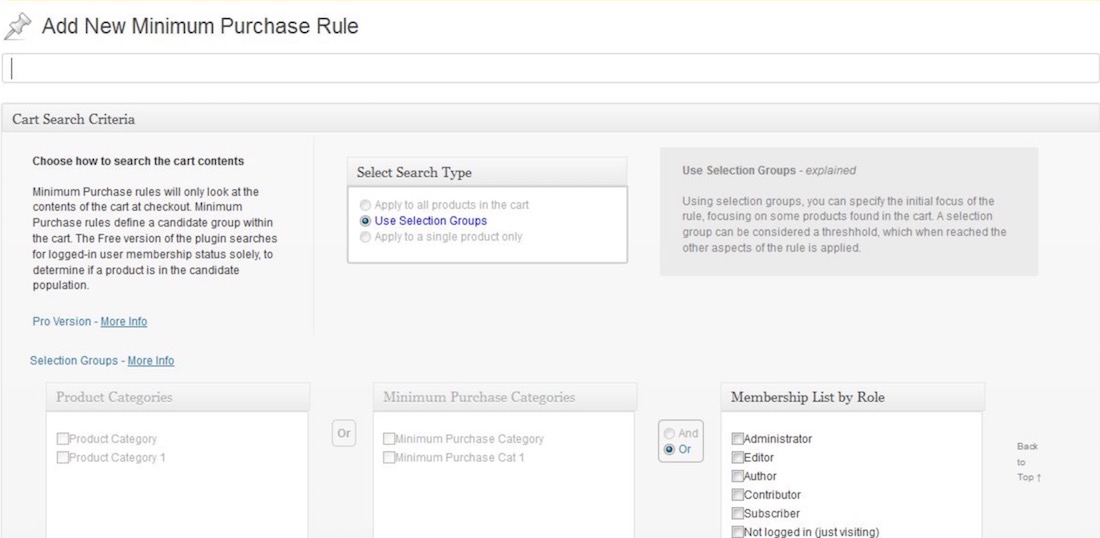Tick the Subscriber role checkbox
The width and height of the screenshot is (1100, 538).
pos(737,513)
